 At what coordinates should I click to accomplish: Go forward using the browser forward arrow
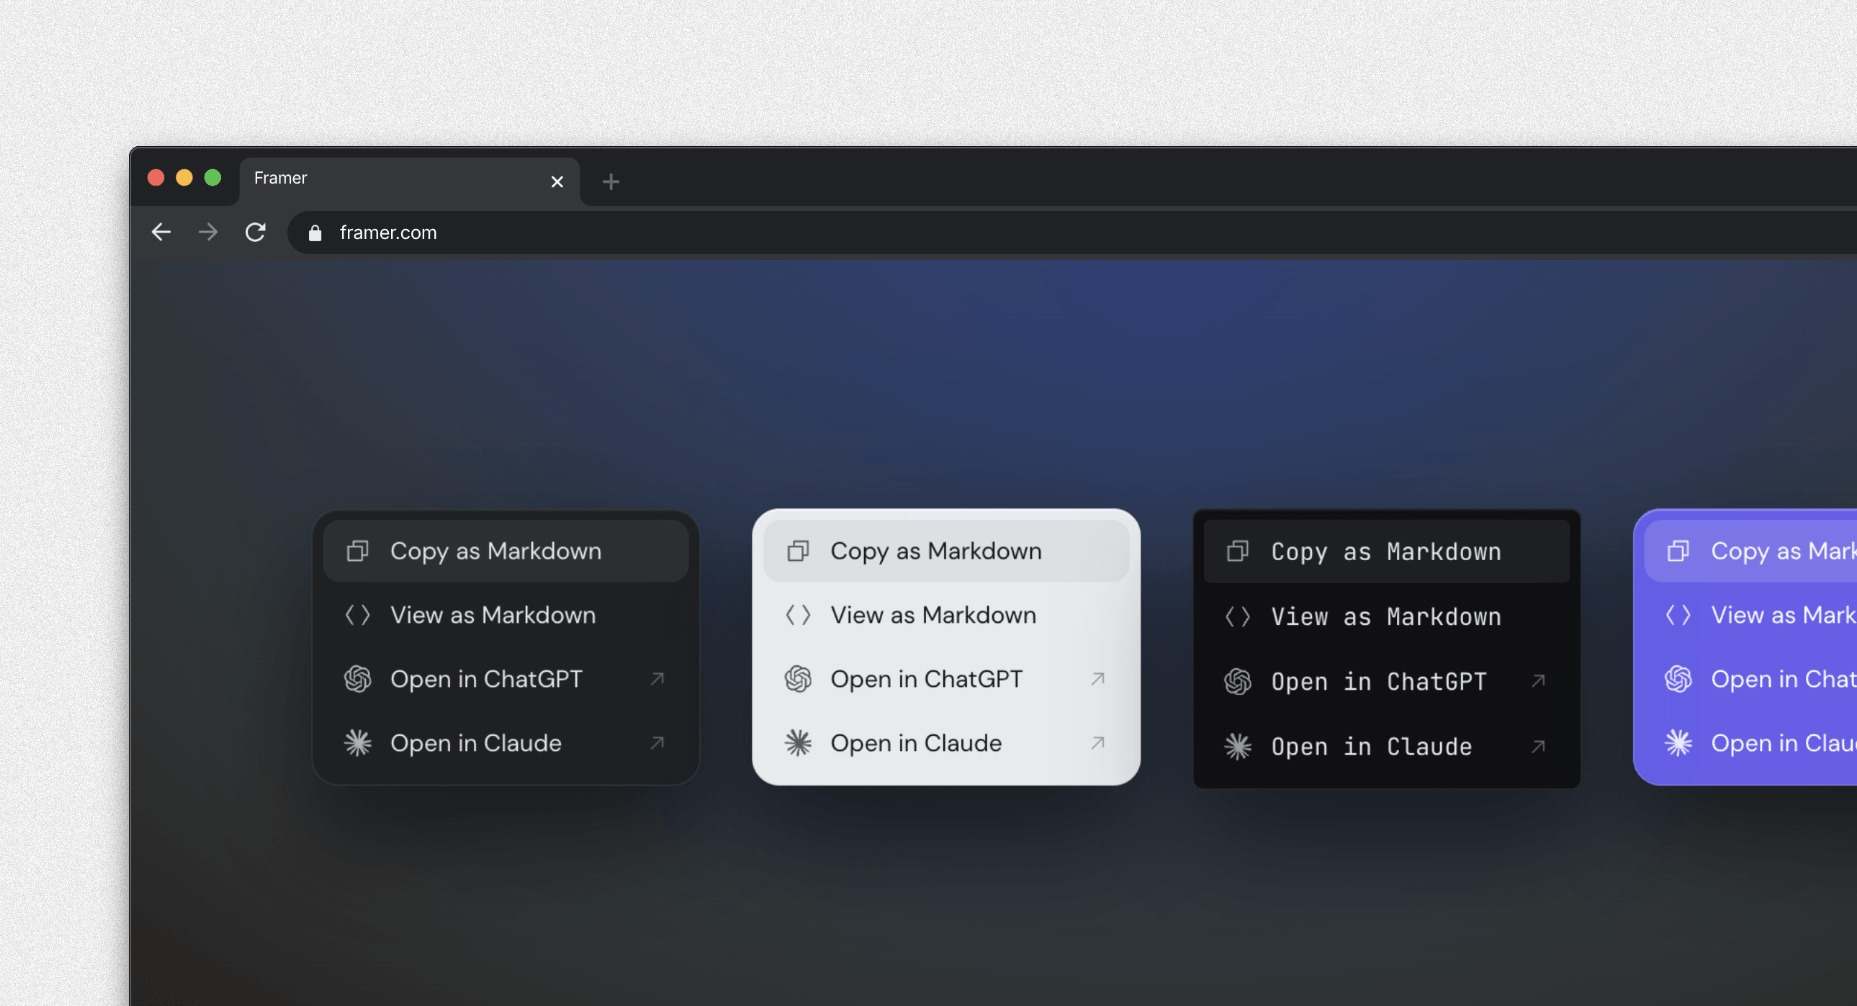click(208, 232)
